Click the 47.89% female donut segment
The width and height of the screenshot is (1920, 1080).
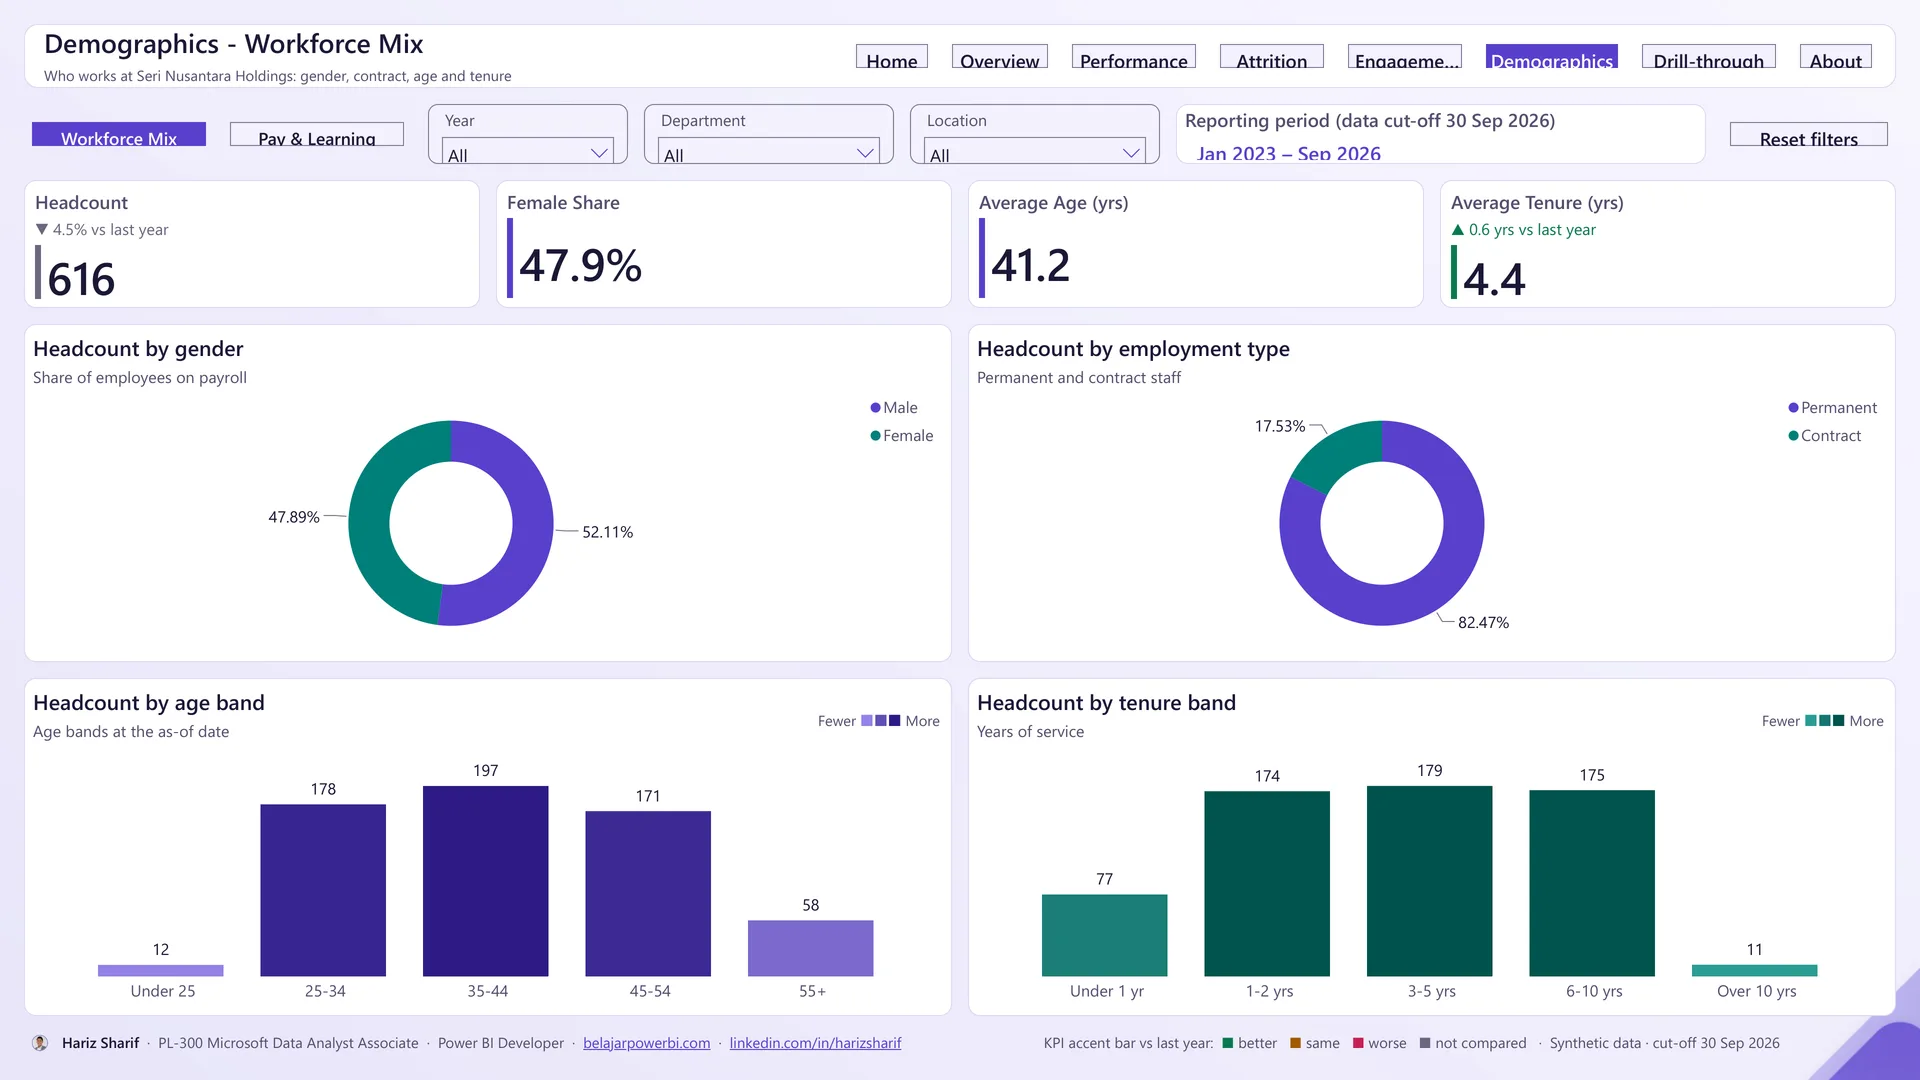370,525
